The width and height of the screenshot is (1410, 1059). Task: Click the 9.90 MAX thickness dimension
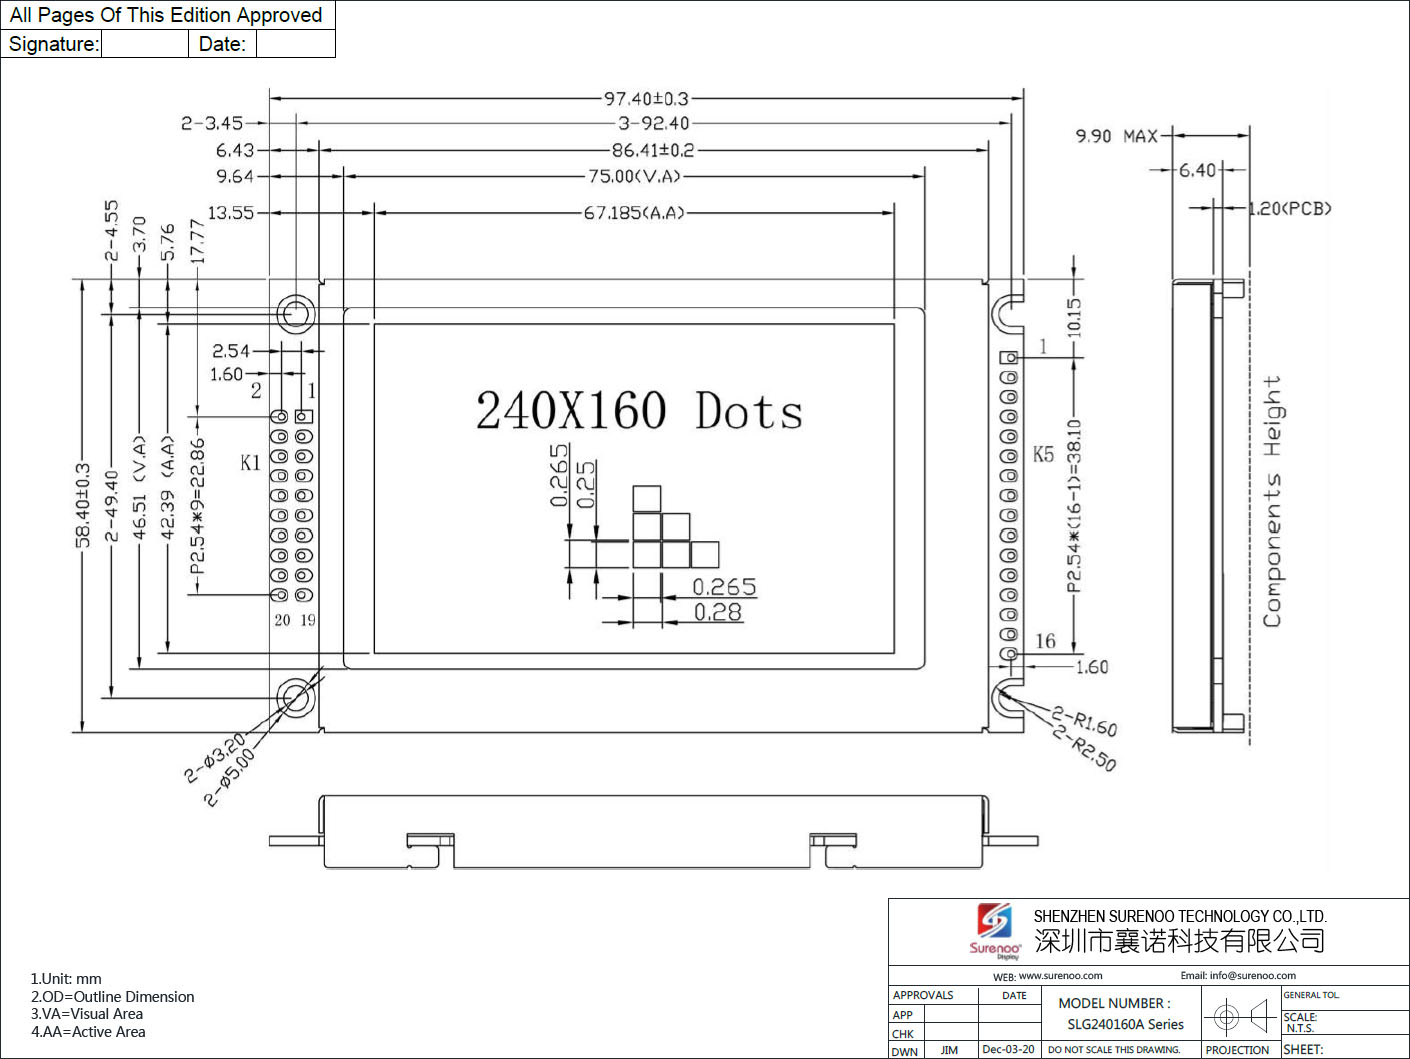click(1116, 136)
